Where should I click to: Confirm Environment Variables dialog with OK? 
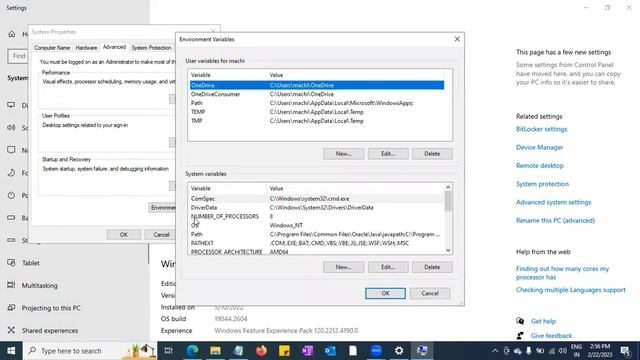coord(385,293)
